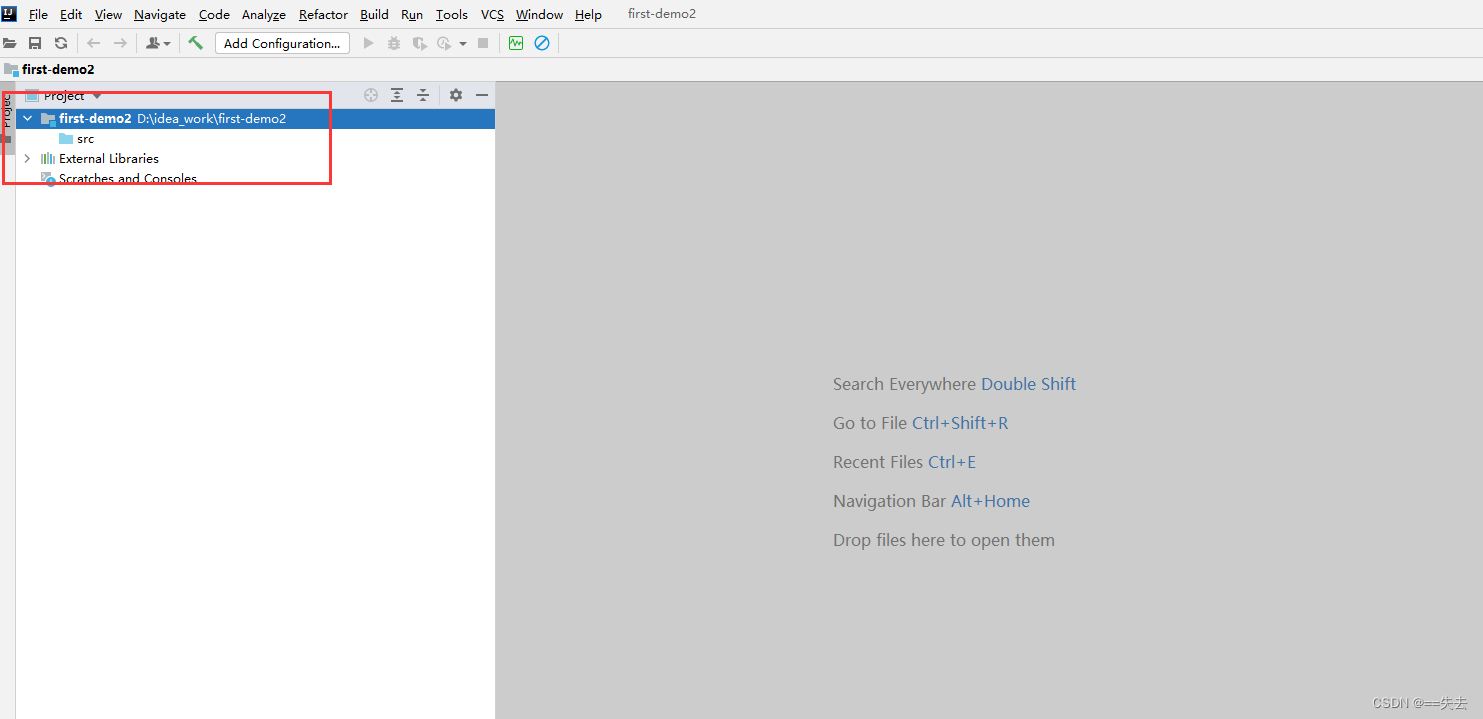This screenshot has width=1483, height=719.
Task: Select the first-demo2 project root row
Action: tap(255, 118)
